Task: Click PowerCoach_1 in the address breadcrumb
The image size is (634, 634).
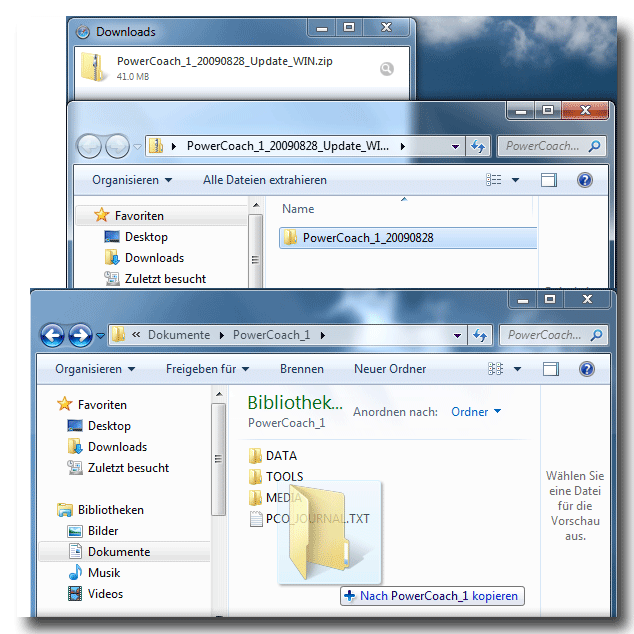Action: coord(271,335)
